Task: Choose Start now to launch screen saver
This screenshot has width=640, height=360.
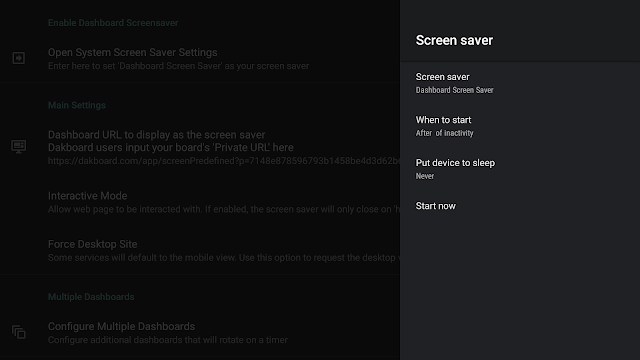Action: point(520,206)
